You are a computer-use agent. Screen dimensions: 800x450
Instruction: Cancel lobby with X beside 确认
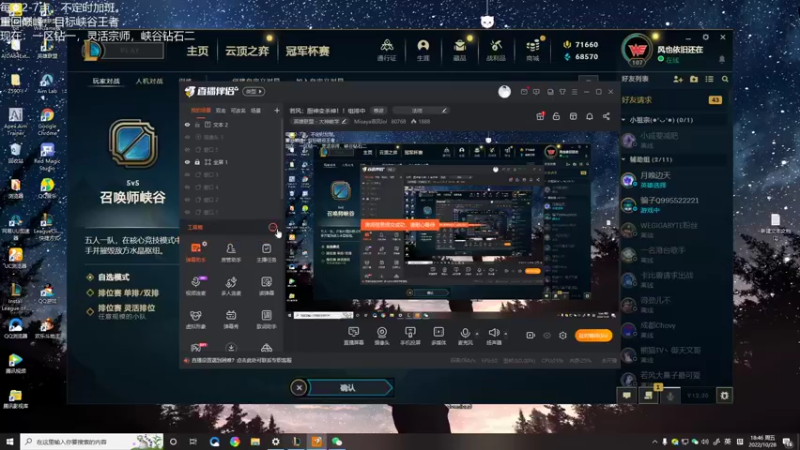coord(299,388)
